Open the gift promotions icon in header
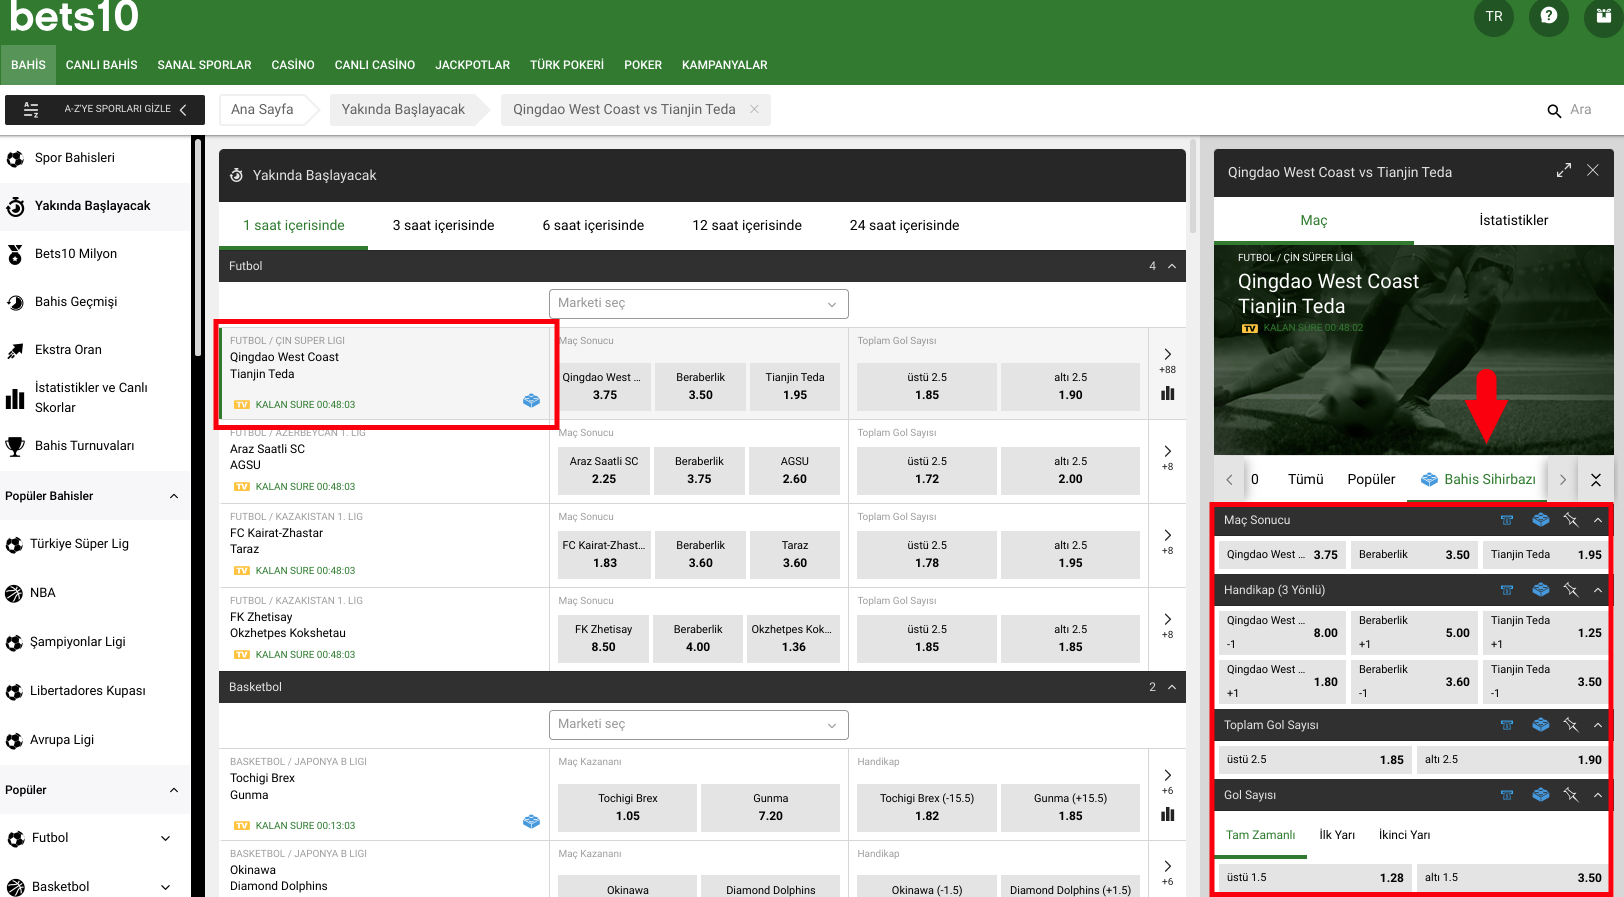 click(x=1603, y=16)
